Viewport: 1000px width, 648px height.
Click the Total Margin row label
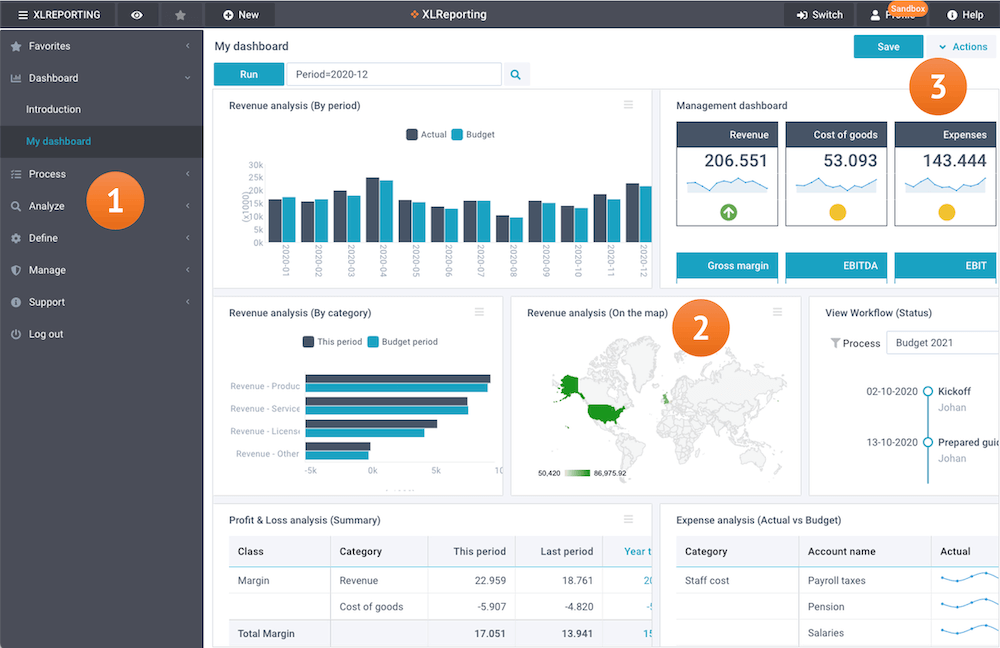pyautogui.click(x=266, y=633)
